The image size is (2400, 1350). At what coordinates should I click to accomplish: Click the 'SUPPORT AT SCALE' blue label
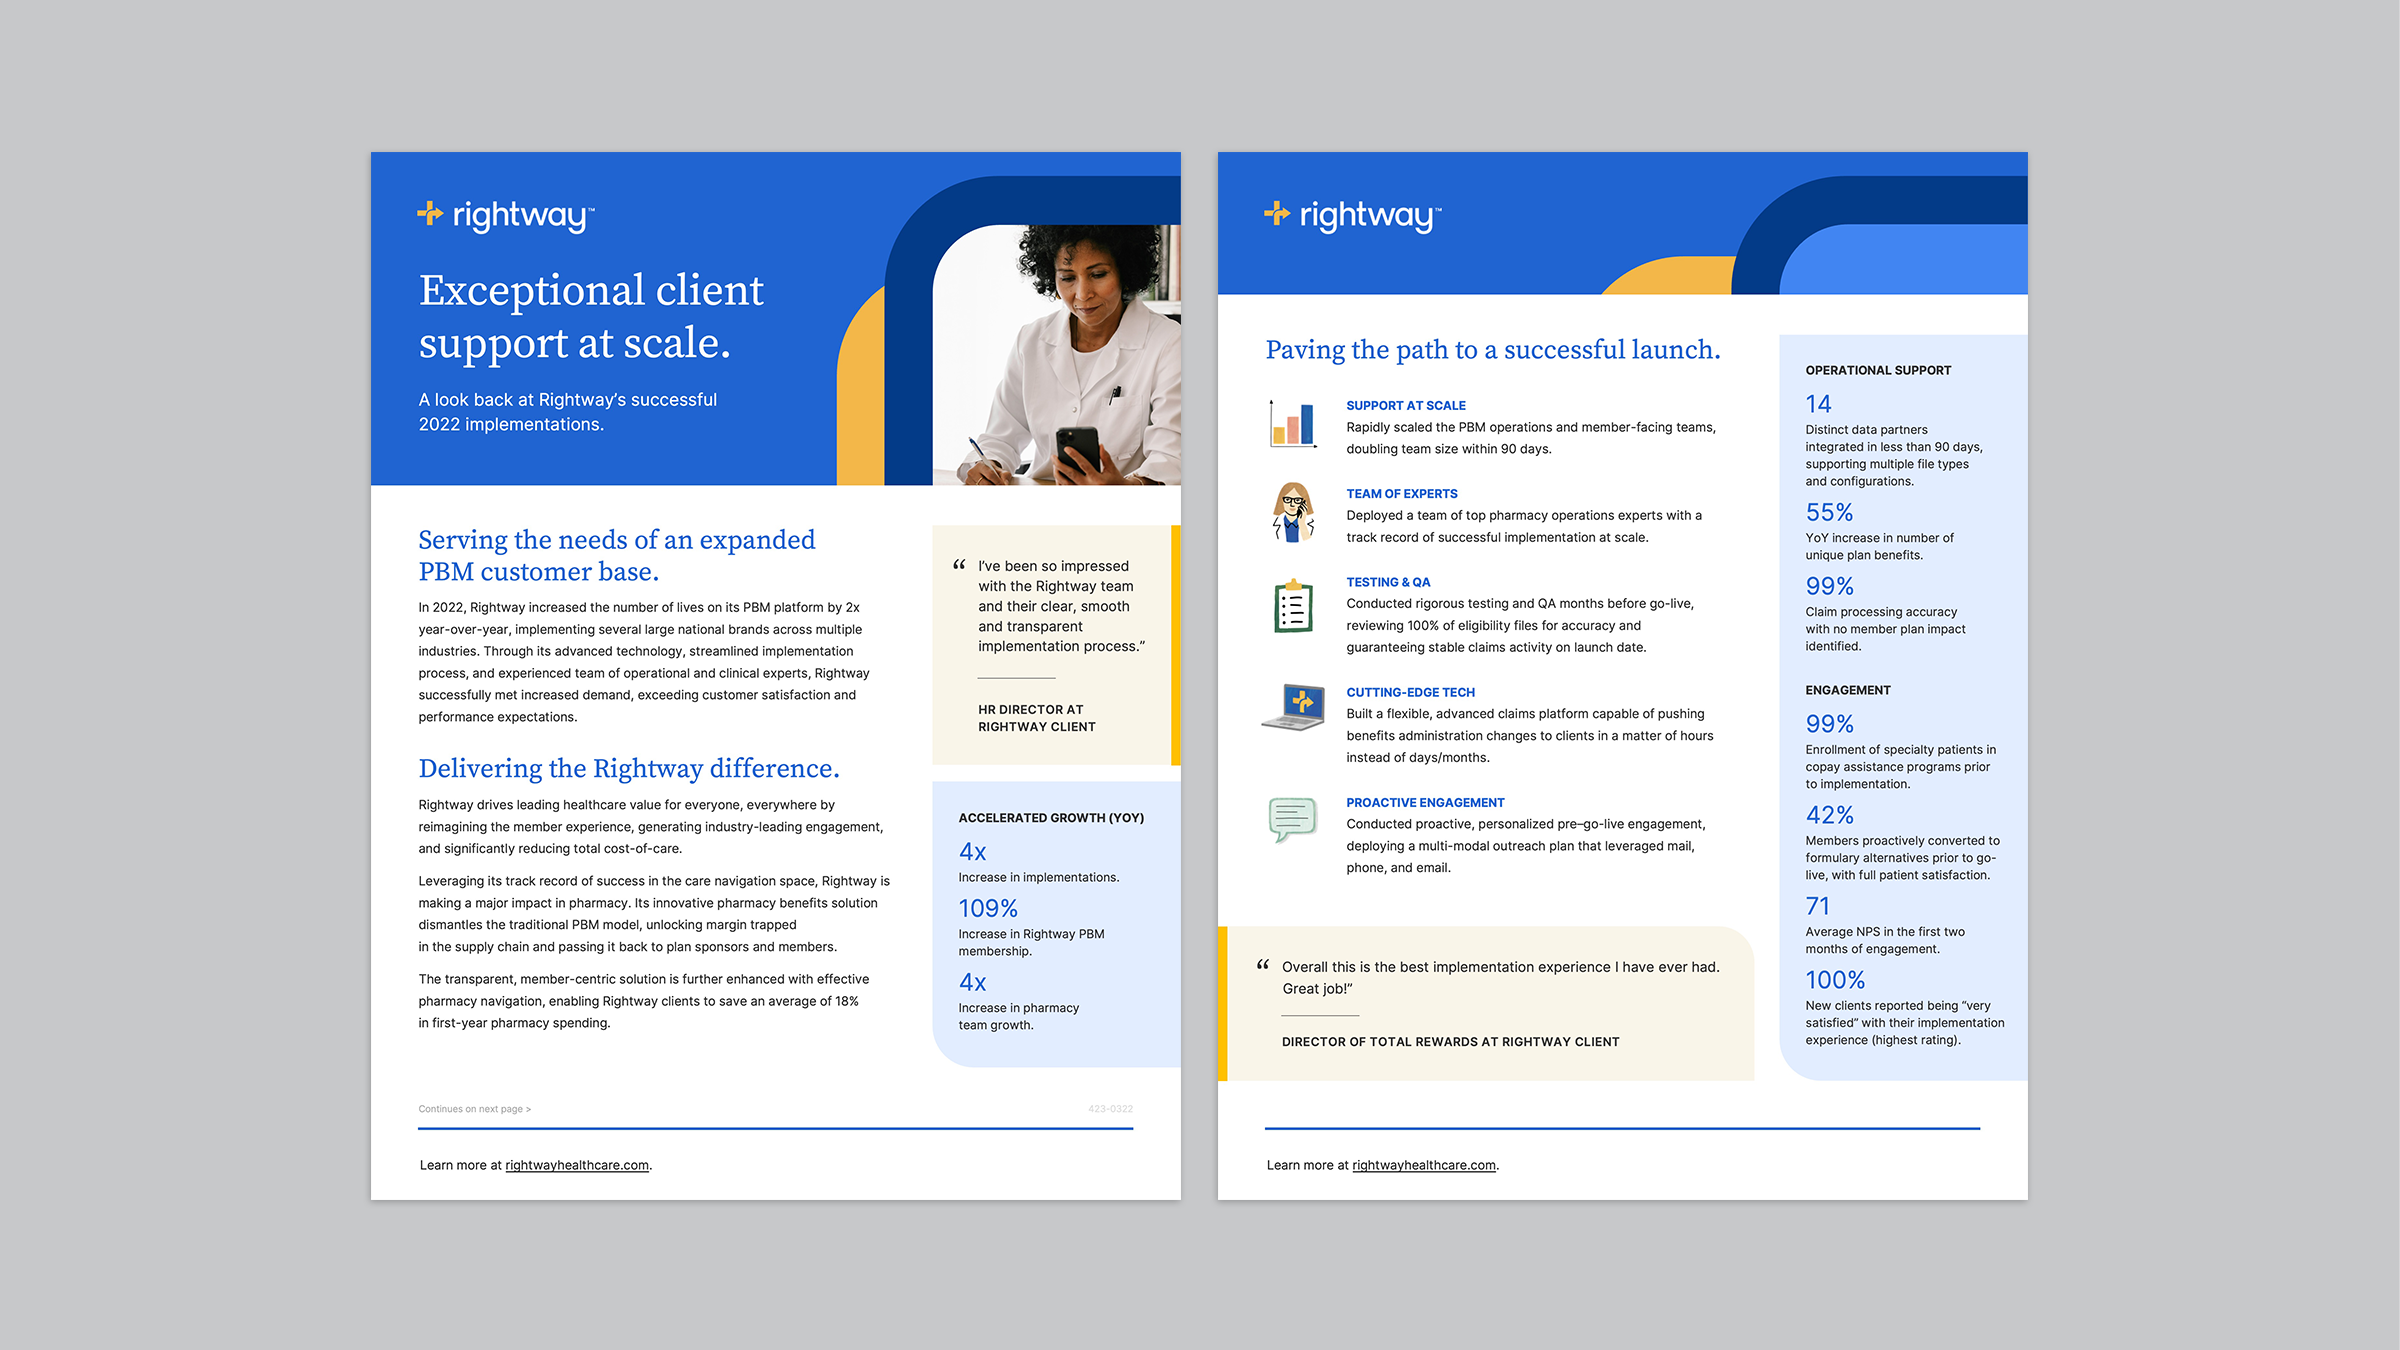coord(1406,405)
